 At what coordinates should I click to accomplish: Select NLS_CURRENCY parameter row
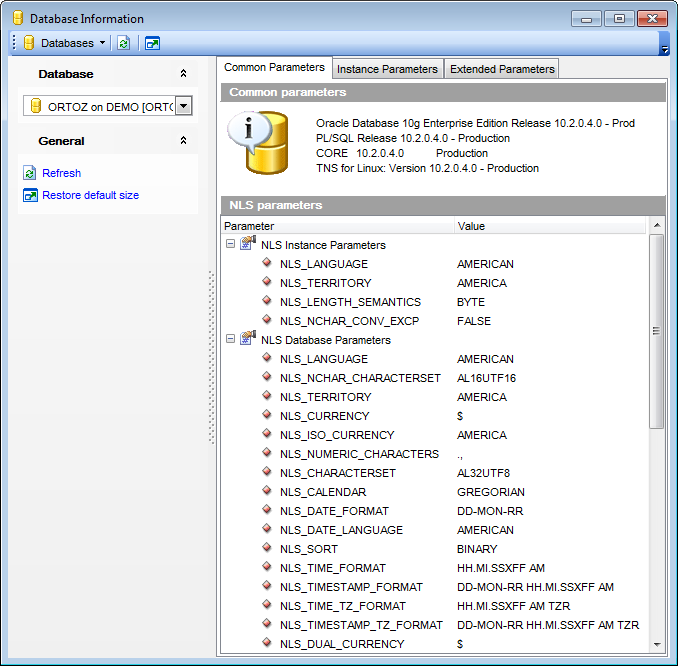(432, 416)
